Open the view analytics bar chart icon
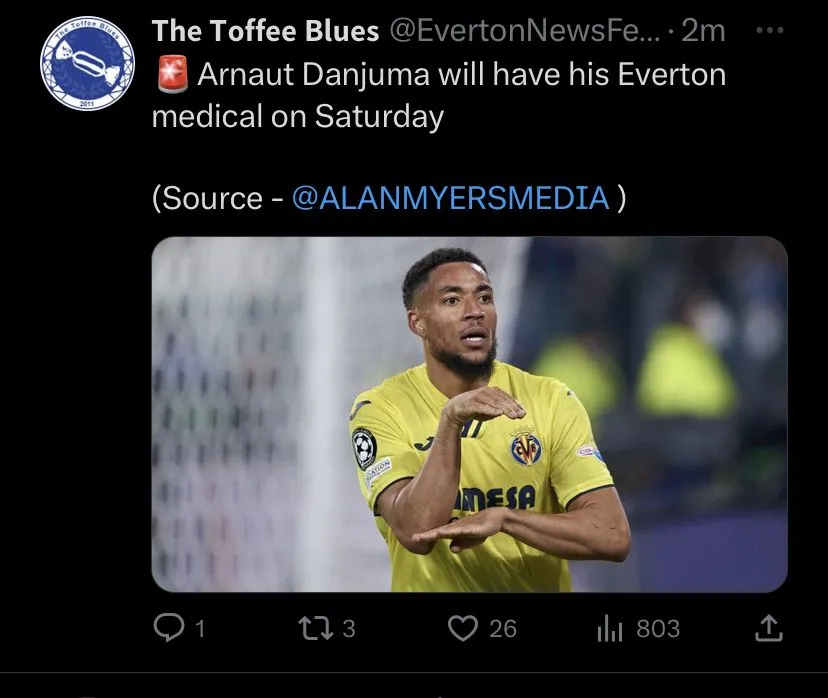The image size is (828, 698). click(x=610, y=628)
